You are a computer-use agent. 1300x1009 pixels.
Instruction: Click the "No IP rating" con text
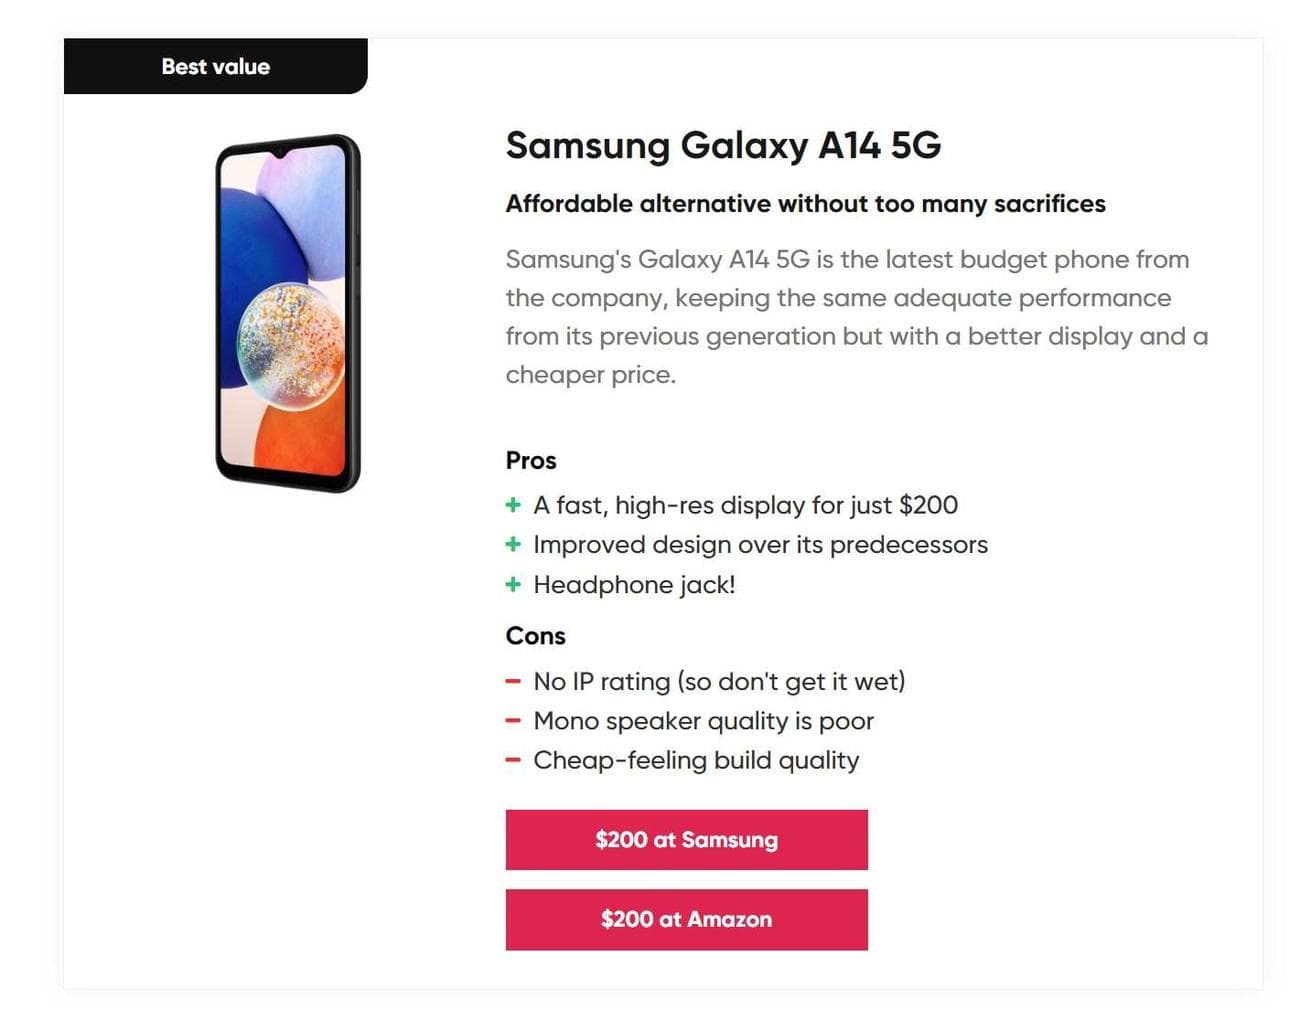pos(719,682)
